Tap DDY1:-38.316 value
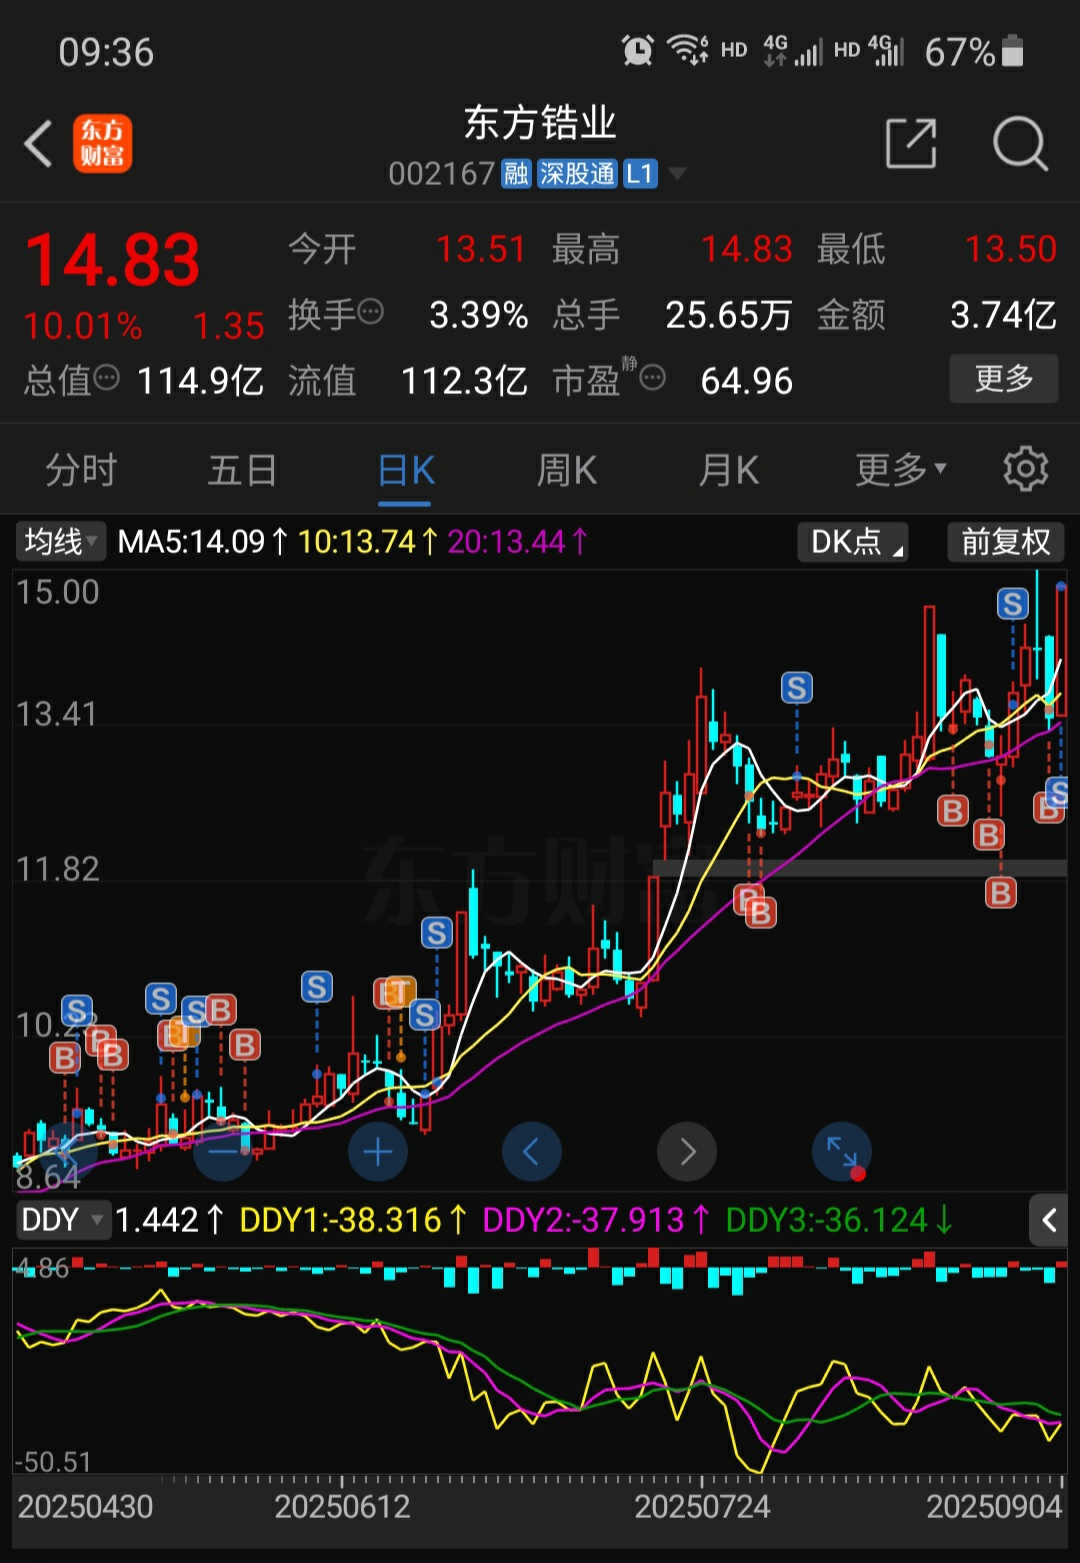1080x1563 pixels. click(353, 1220)
